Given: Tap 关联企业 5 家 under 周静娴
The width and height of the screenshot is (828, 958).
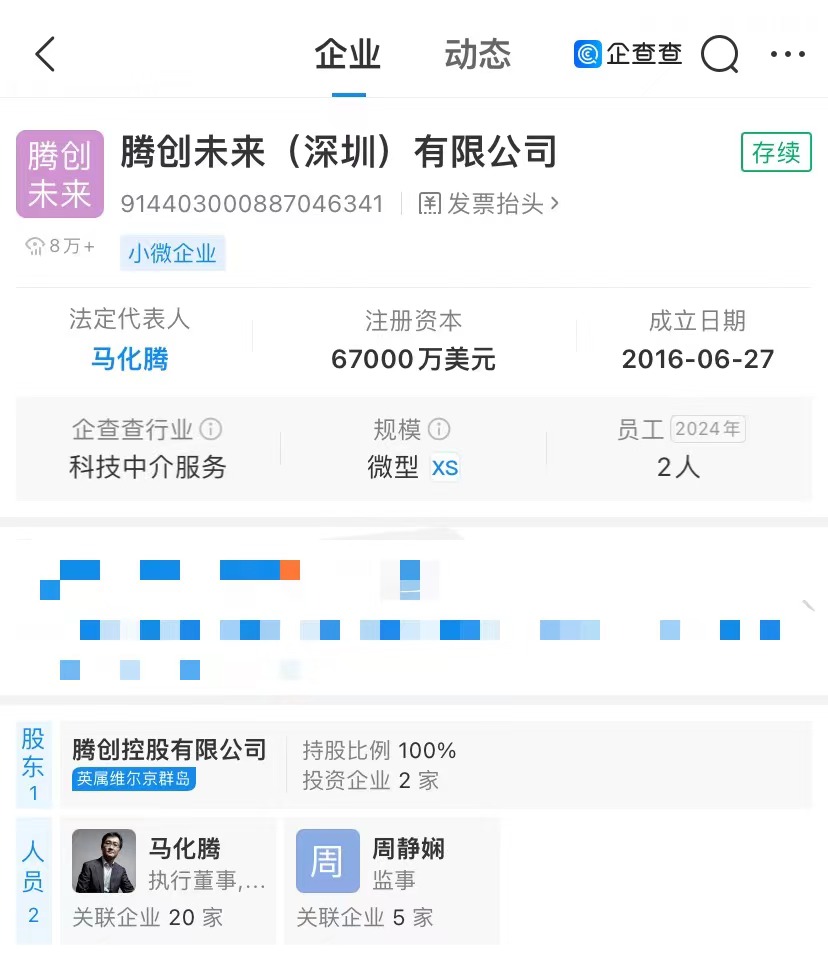Looking at the screenshot, I should (x=365, y=917).
